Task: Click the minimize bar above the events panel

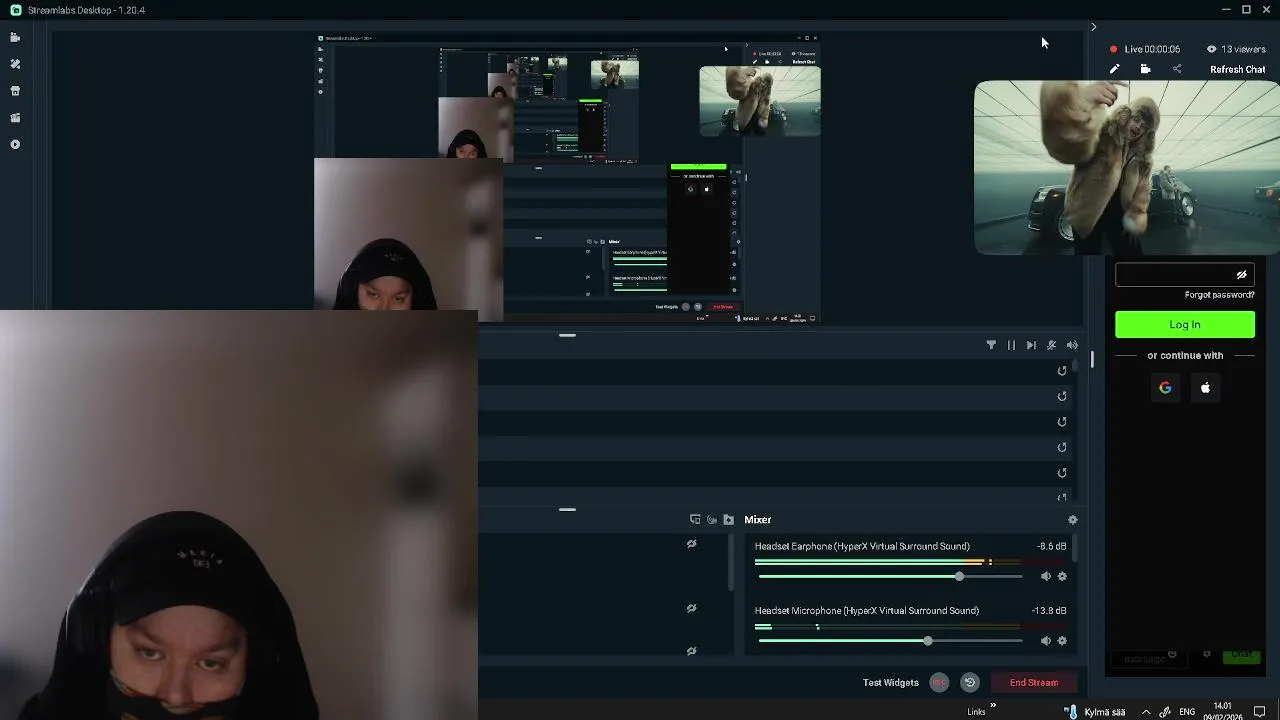Action: click(567, 335)
